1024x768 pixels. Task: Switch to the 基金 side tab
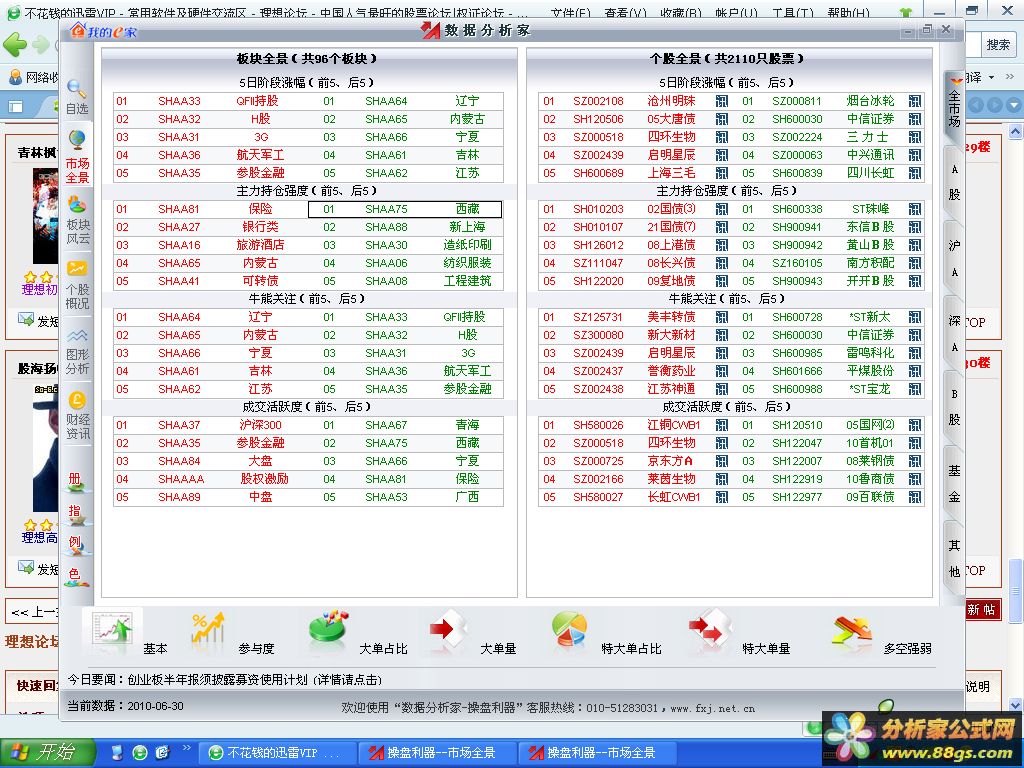954,483
